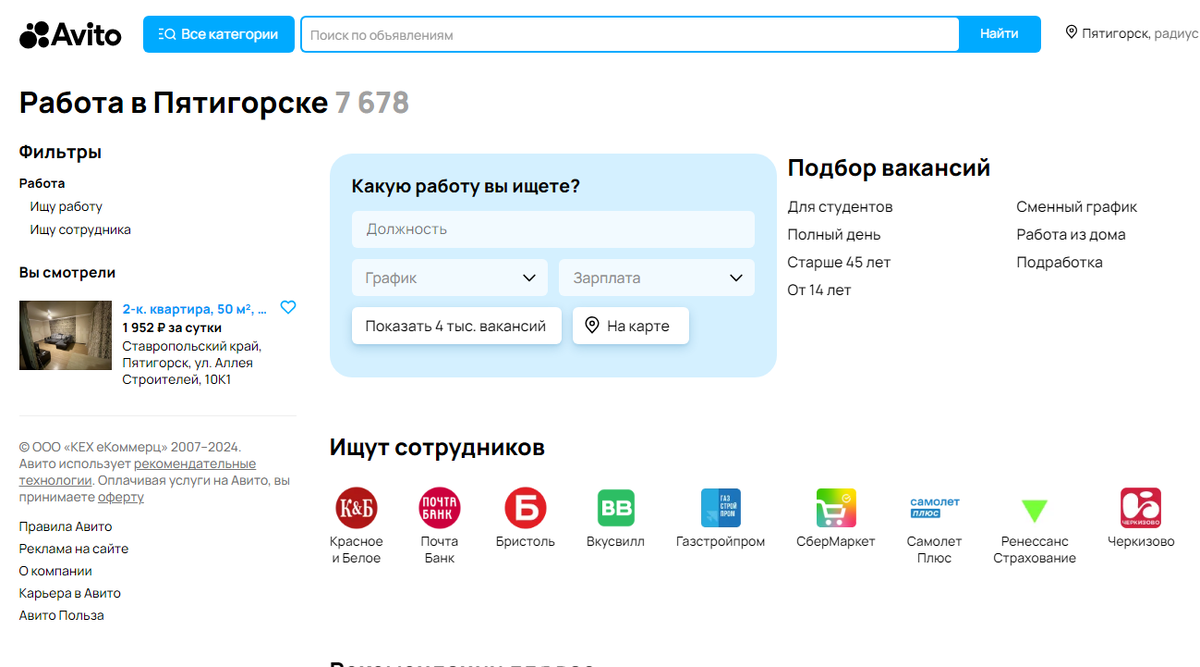Image resolution: width=1200 pixels, height=667 pixels.
Task: Open the Пятигорск location selector
Action: click(x=1132, y=33)
